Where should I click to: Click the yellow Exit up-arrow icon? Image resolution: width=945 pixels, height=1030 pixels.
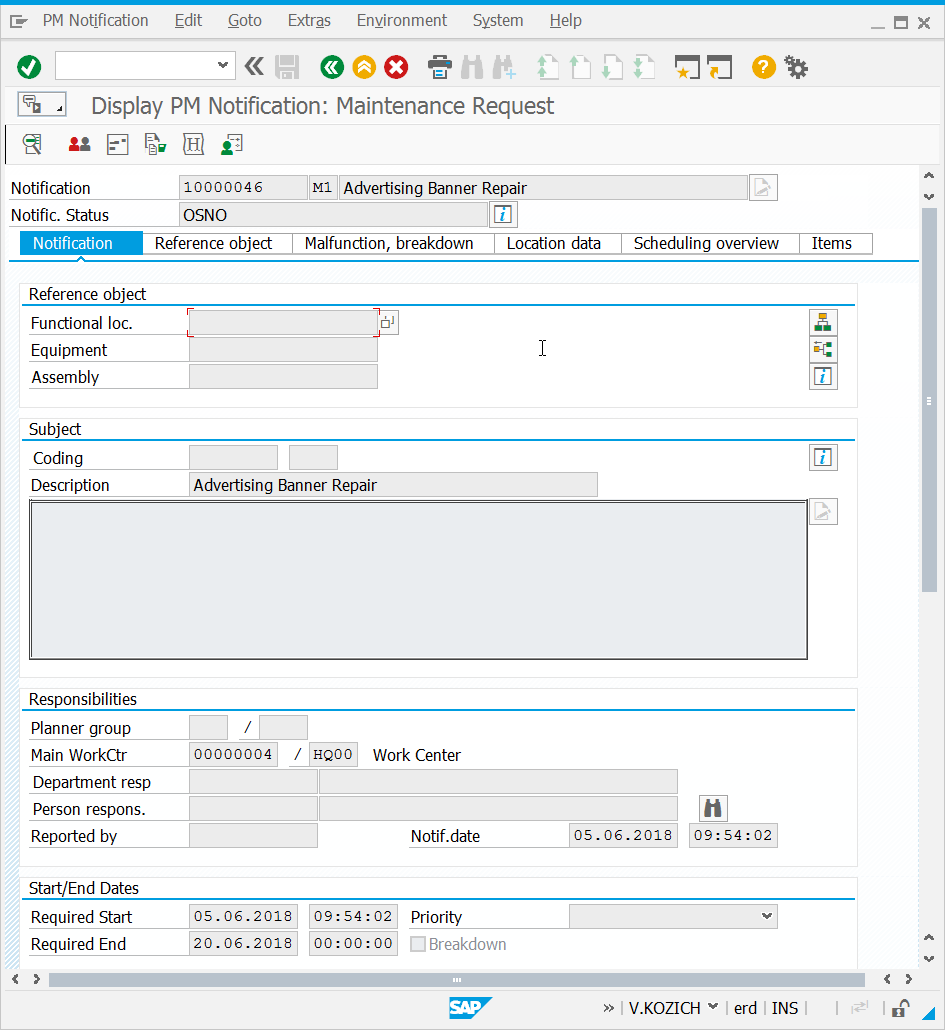(x=364, y=67)
